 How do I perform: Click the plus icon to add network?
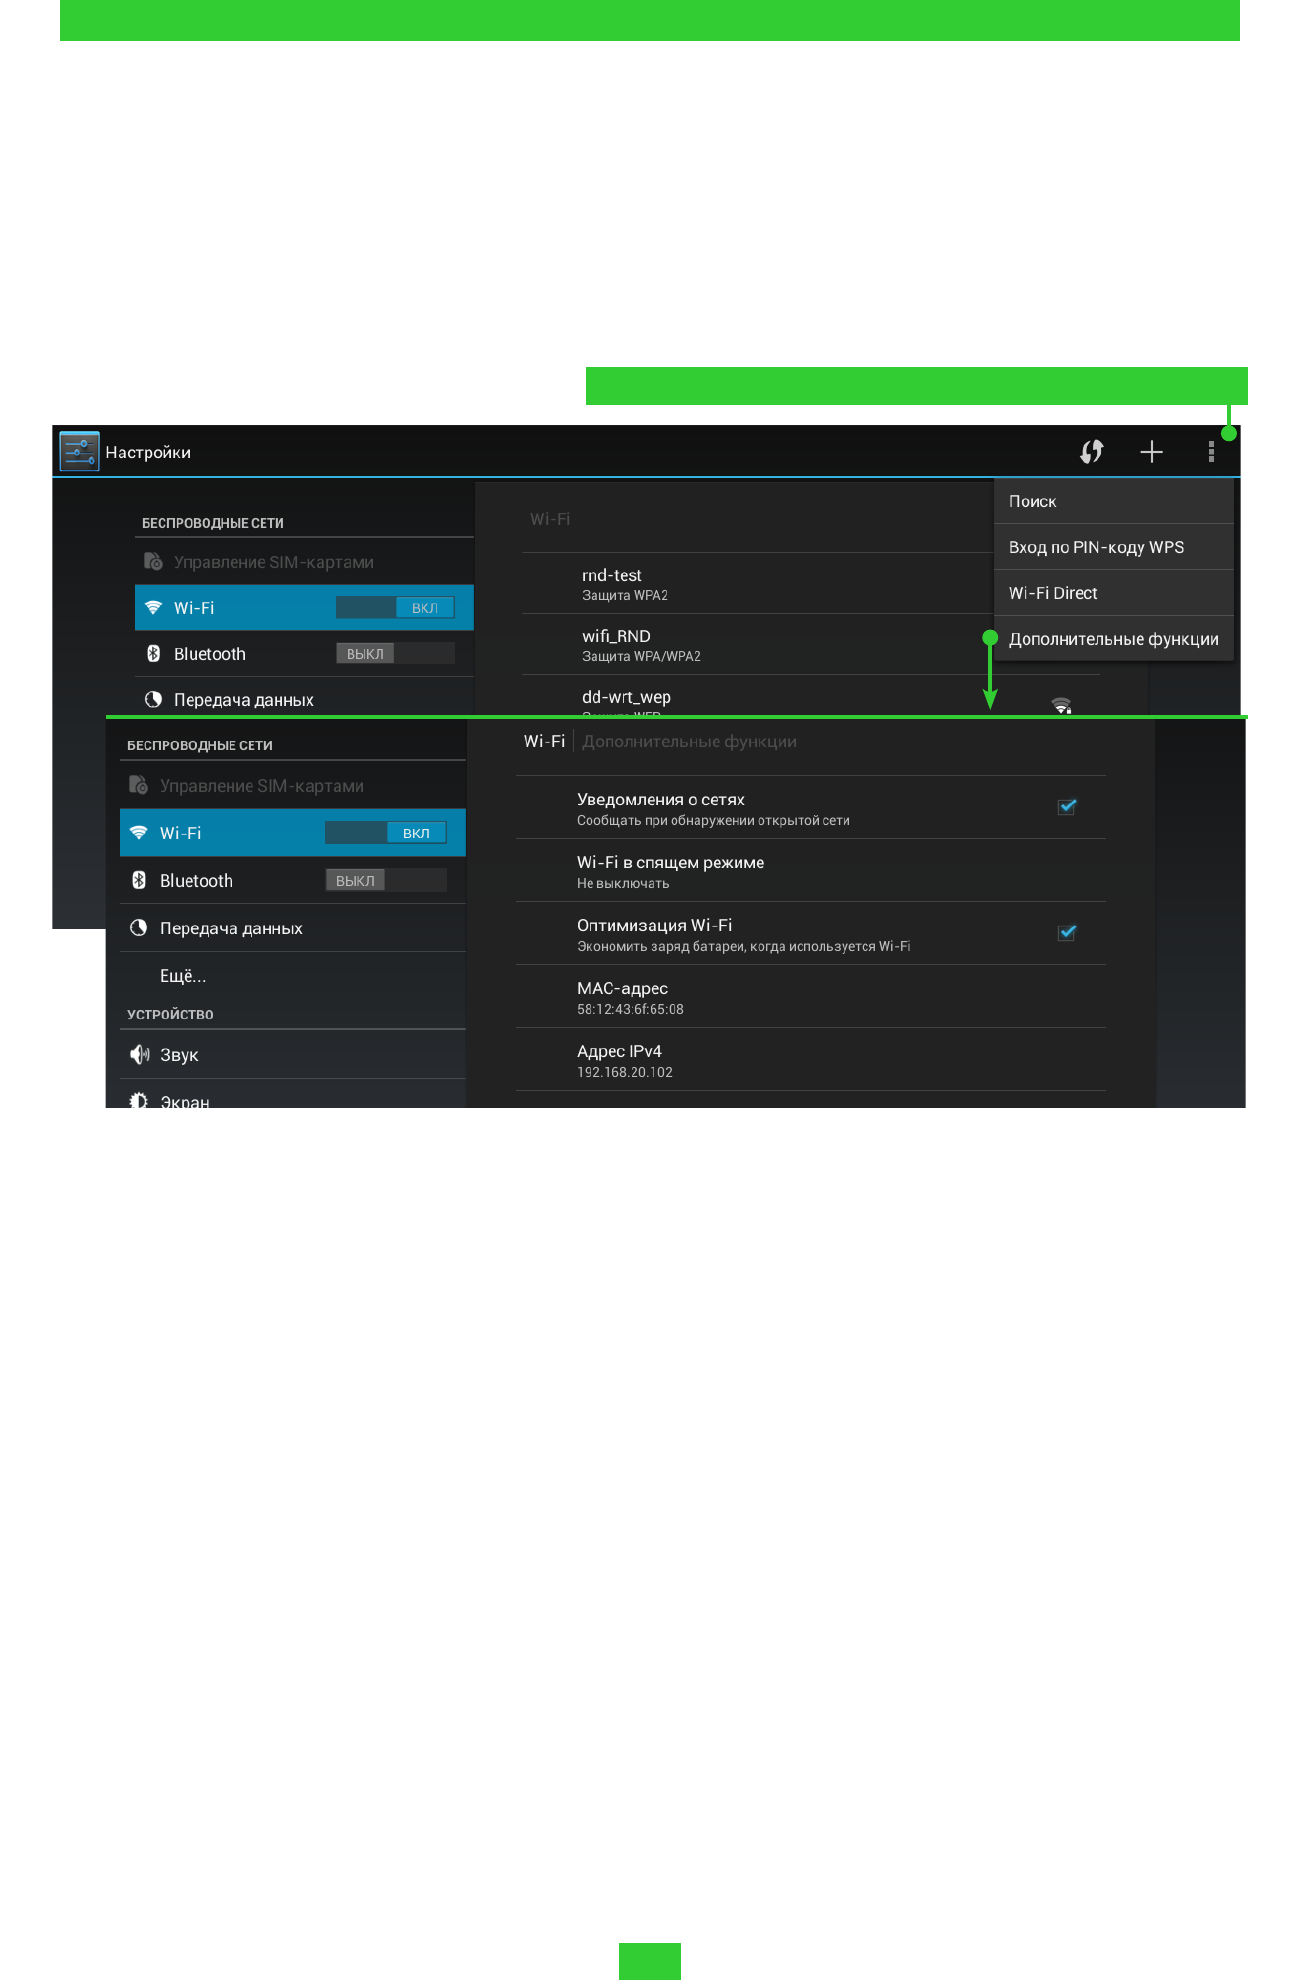[1151, 452]
